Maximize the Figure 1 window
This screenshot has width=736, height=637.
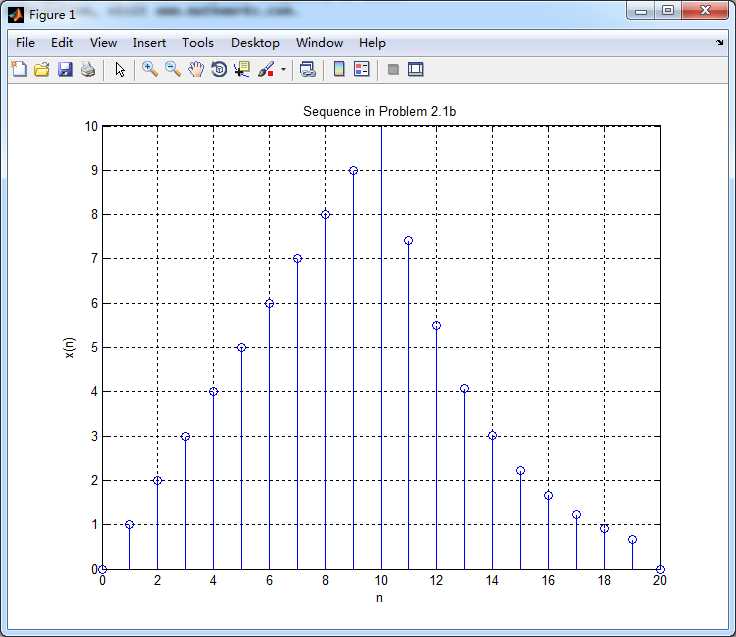[x=668, y=11]
